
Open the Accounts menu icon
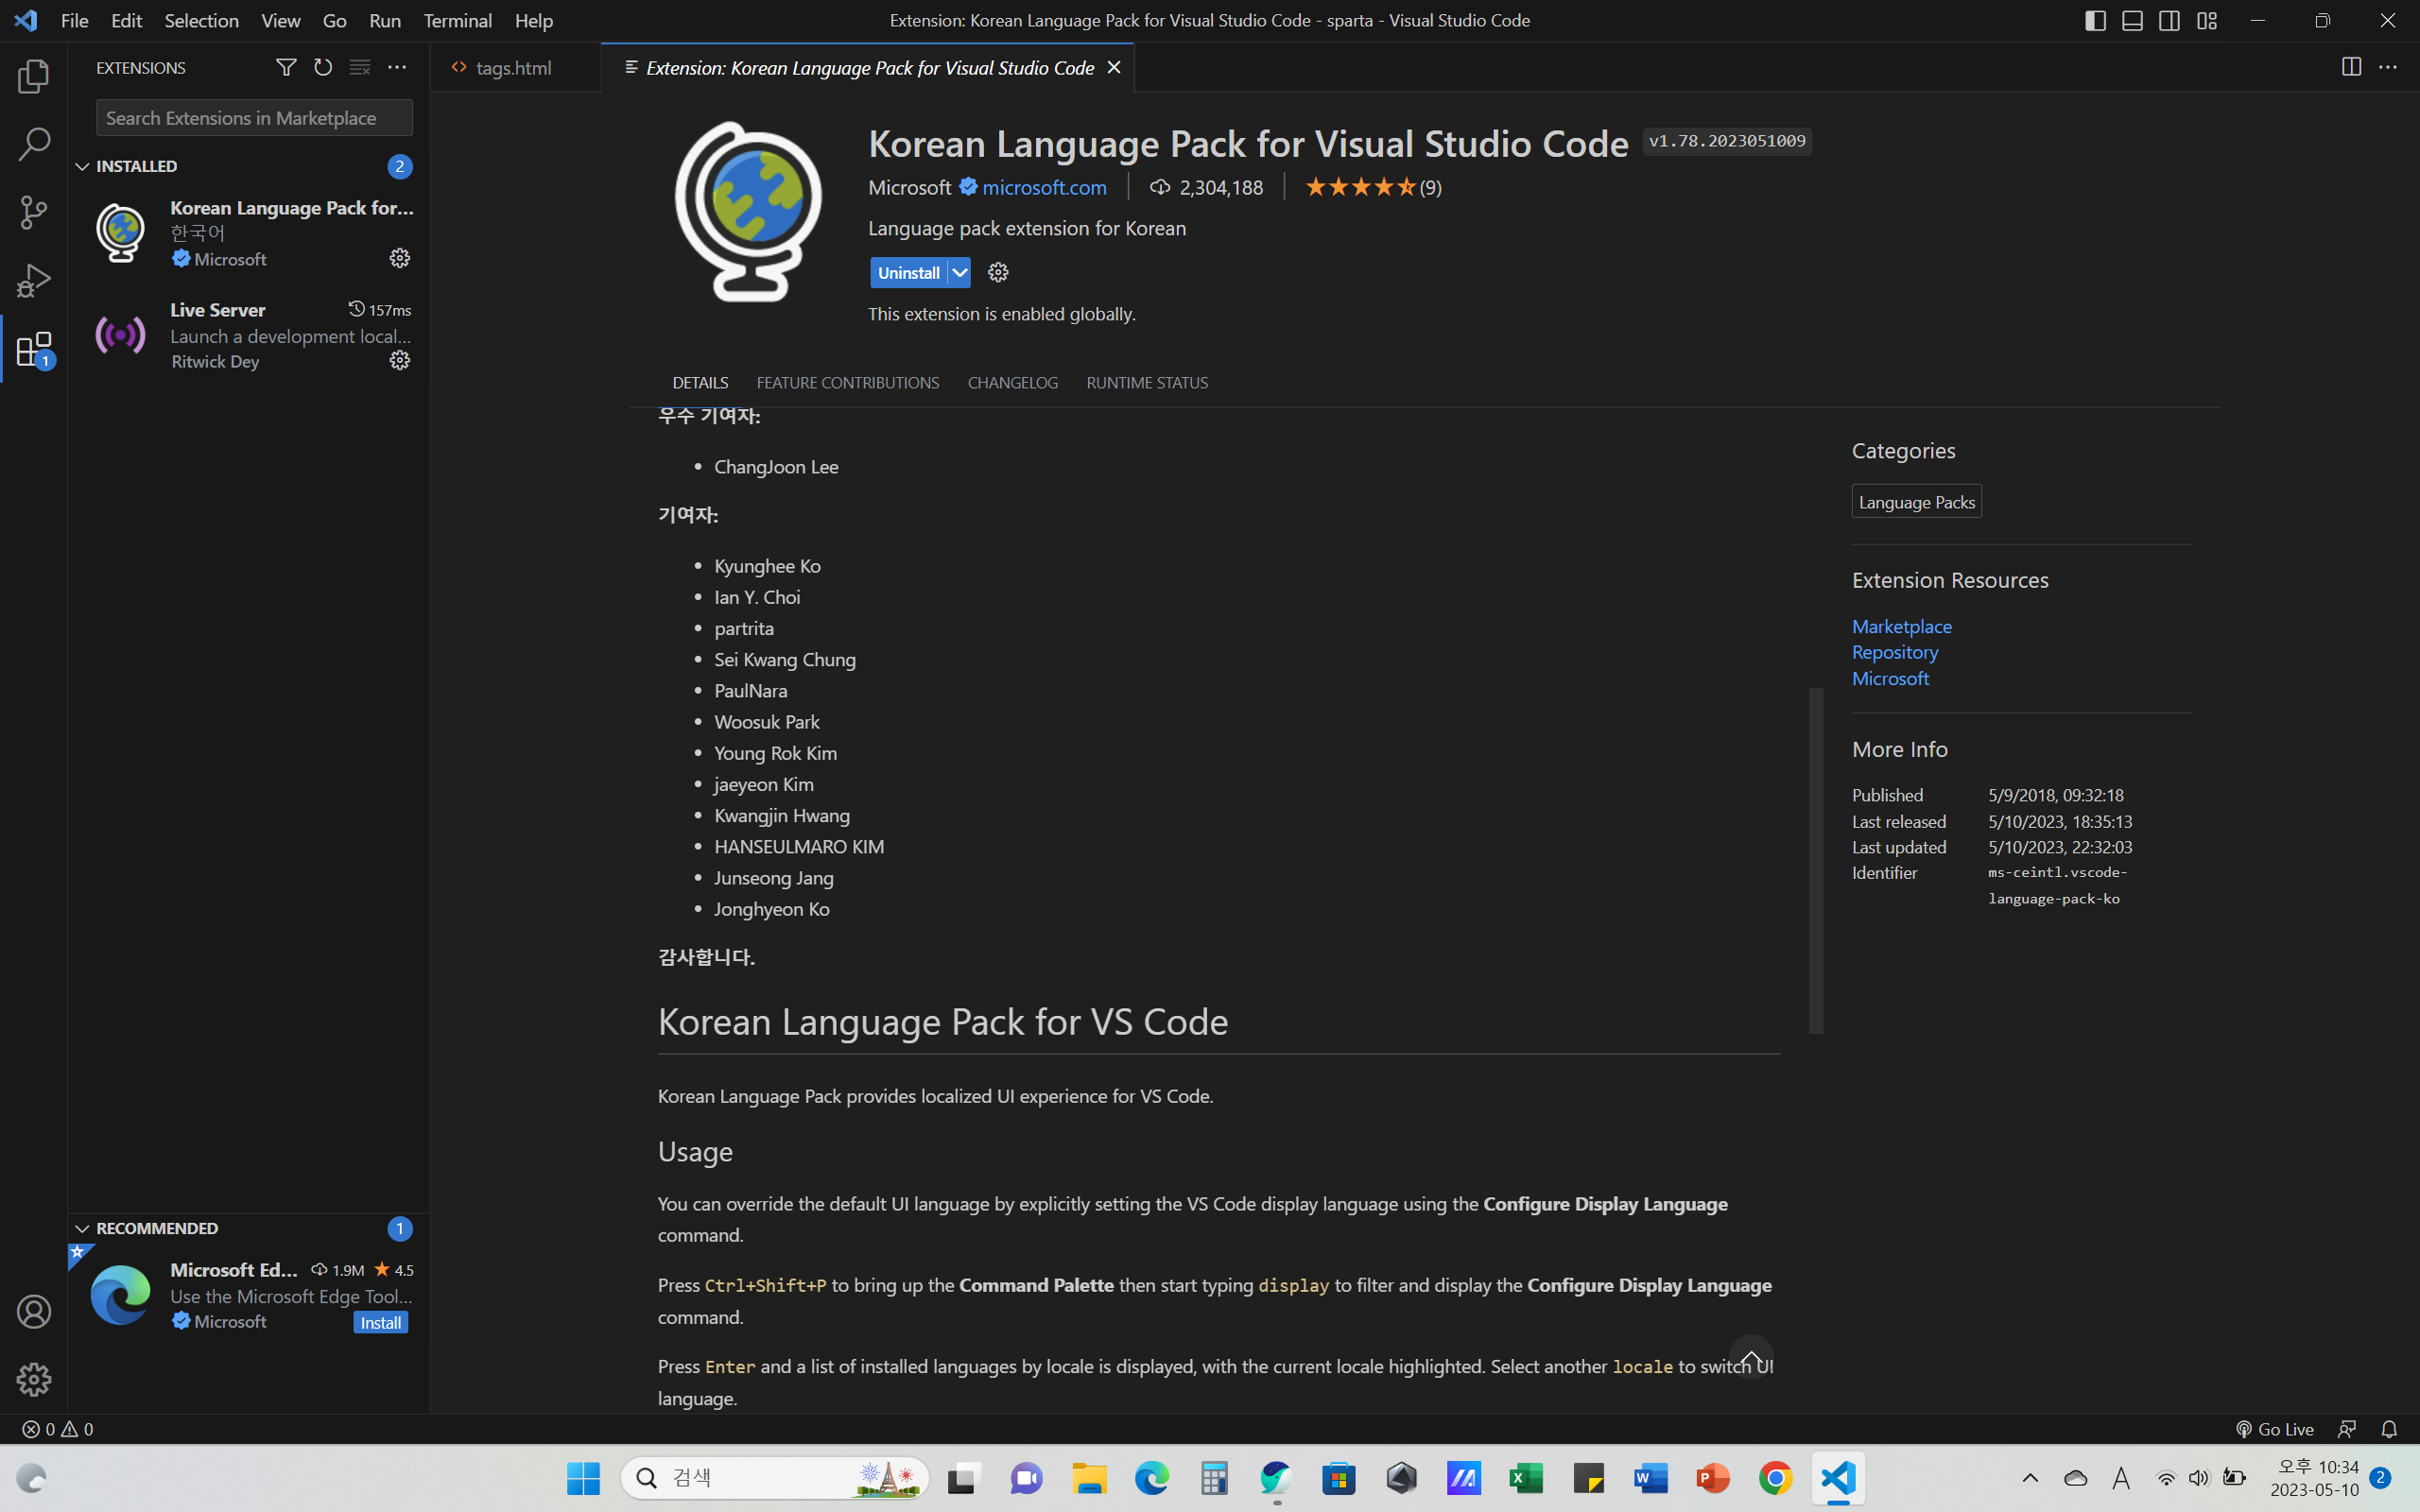pos(33,1312)
